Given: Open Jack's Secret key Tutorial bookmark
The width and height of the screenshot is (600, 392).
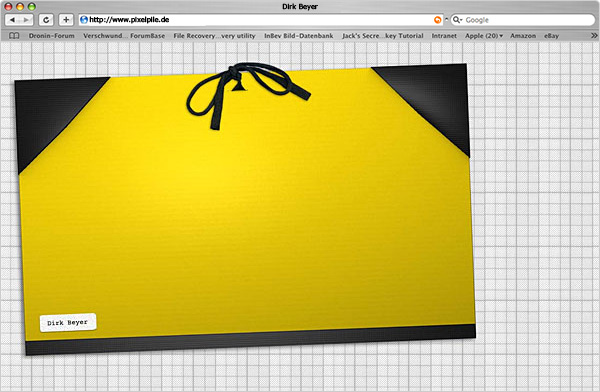Looking at the screenshot, I should click(x=383, y=36).
